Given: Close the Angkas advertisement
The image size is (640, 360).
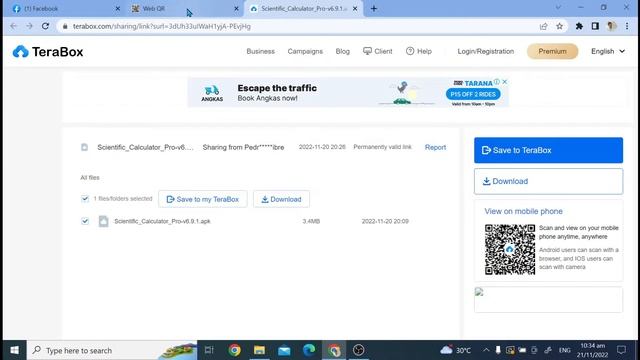Looking at the screenshot, I should [x=505, y=82].
